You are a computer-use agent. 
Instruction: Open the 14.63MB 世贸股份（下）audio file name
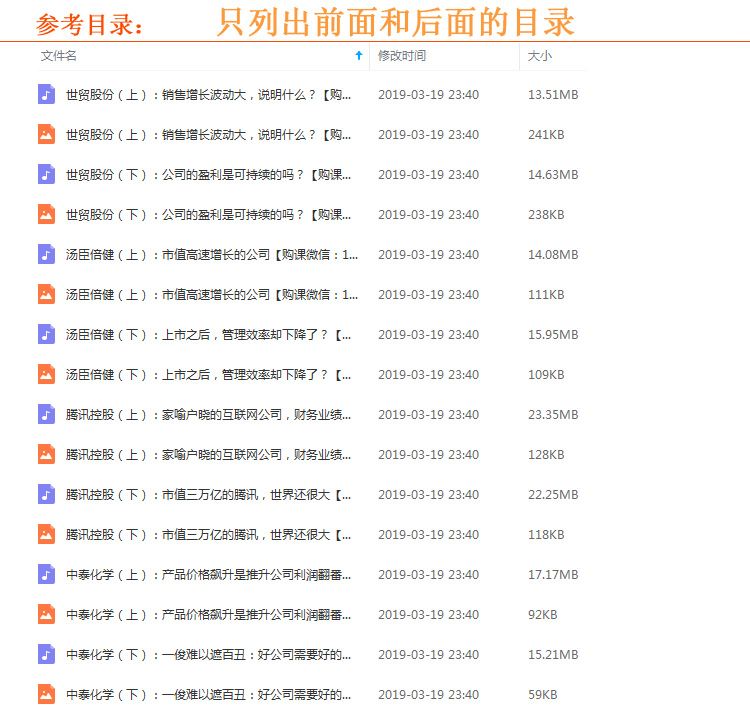208,175
